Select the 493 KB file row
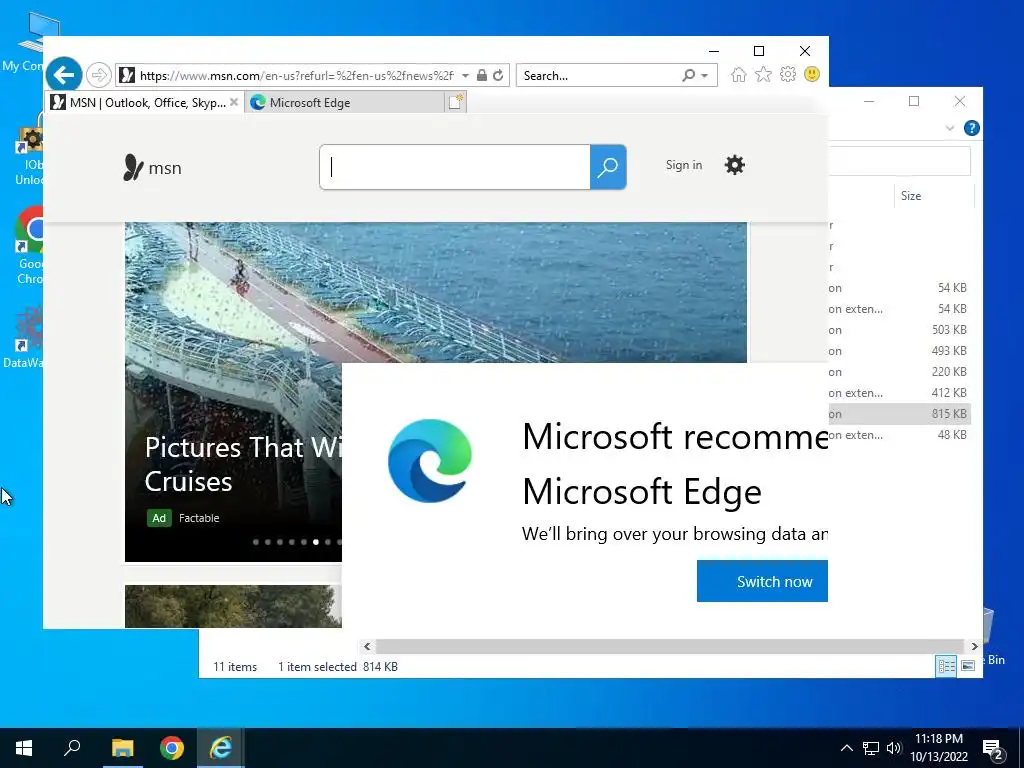The height and width of the screenshot is (768, 1024). coord(899,351)
